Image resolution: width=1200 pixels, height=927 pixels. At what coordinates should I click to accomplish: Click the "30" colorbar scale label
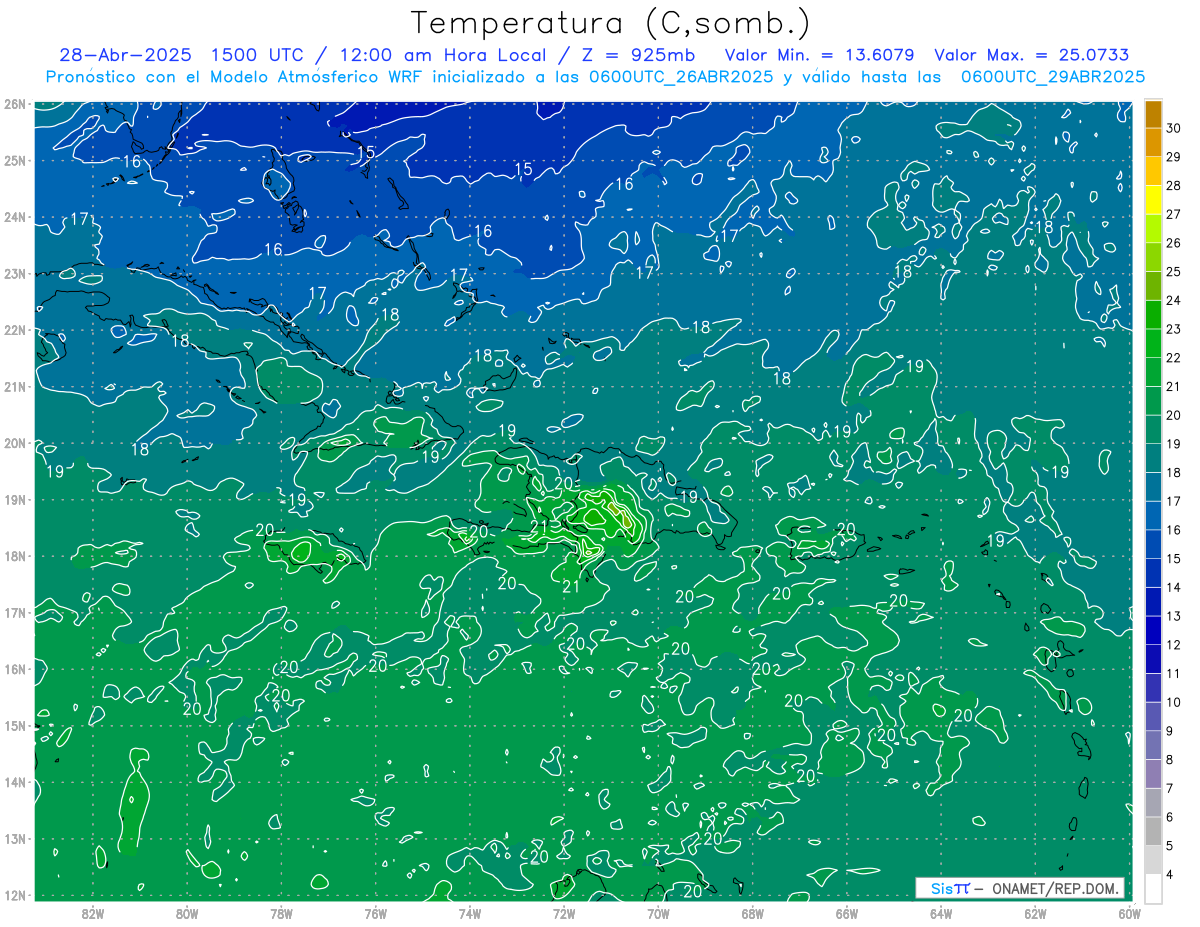click(x=1174, y=127)
